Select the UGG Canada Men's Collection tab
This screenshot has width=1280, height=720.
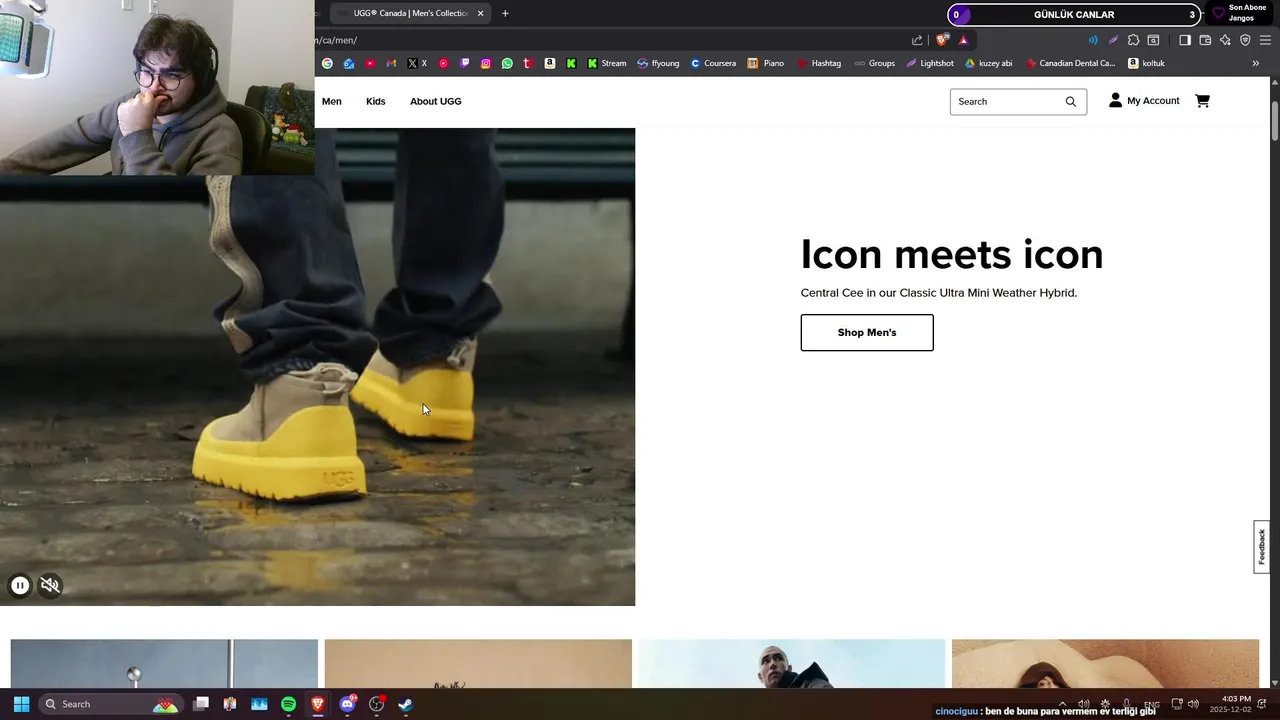[x=408, y=13]
